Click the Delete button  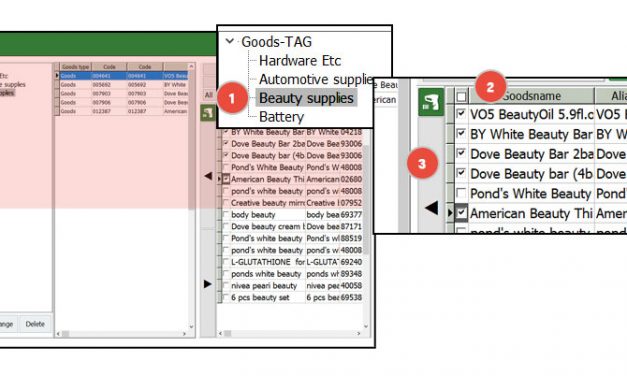[x=35, y=324]
